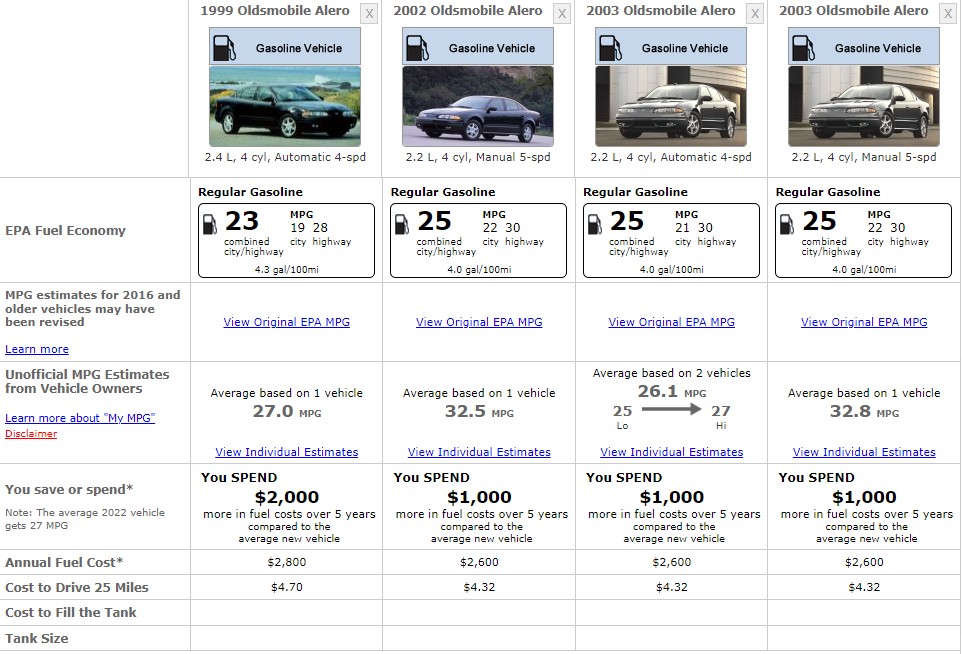View Original EPA MPG for 2003 Automatic Alero
The height and width of the screenshot is (654, 962).
tap(672, 322)
